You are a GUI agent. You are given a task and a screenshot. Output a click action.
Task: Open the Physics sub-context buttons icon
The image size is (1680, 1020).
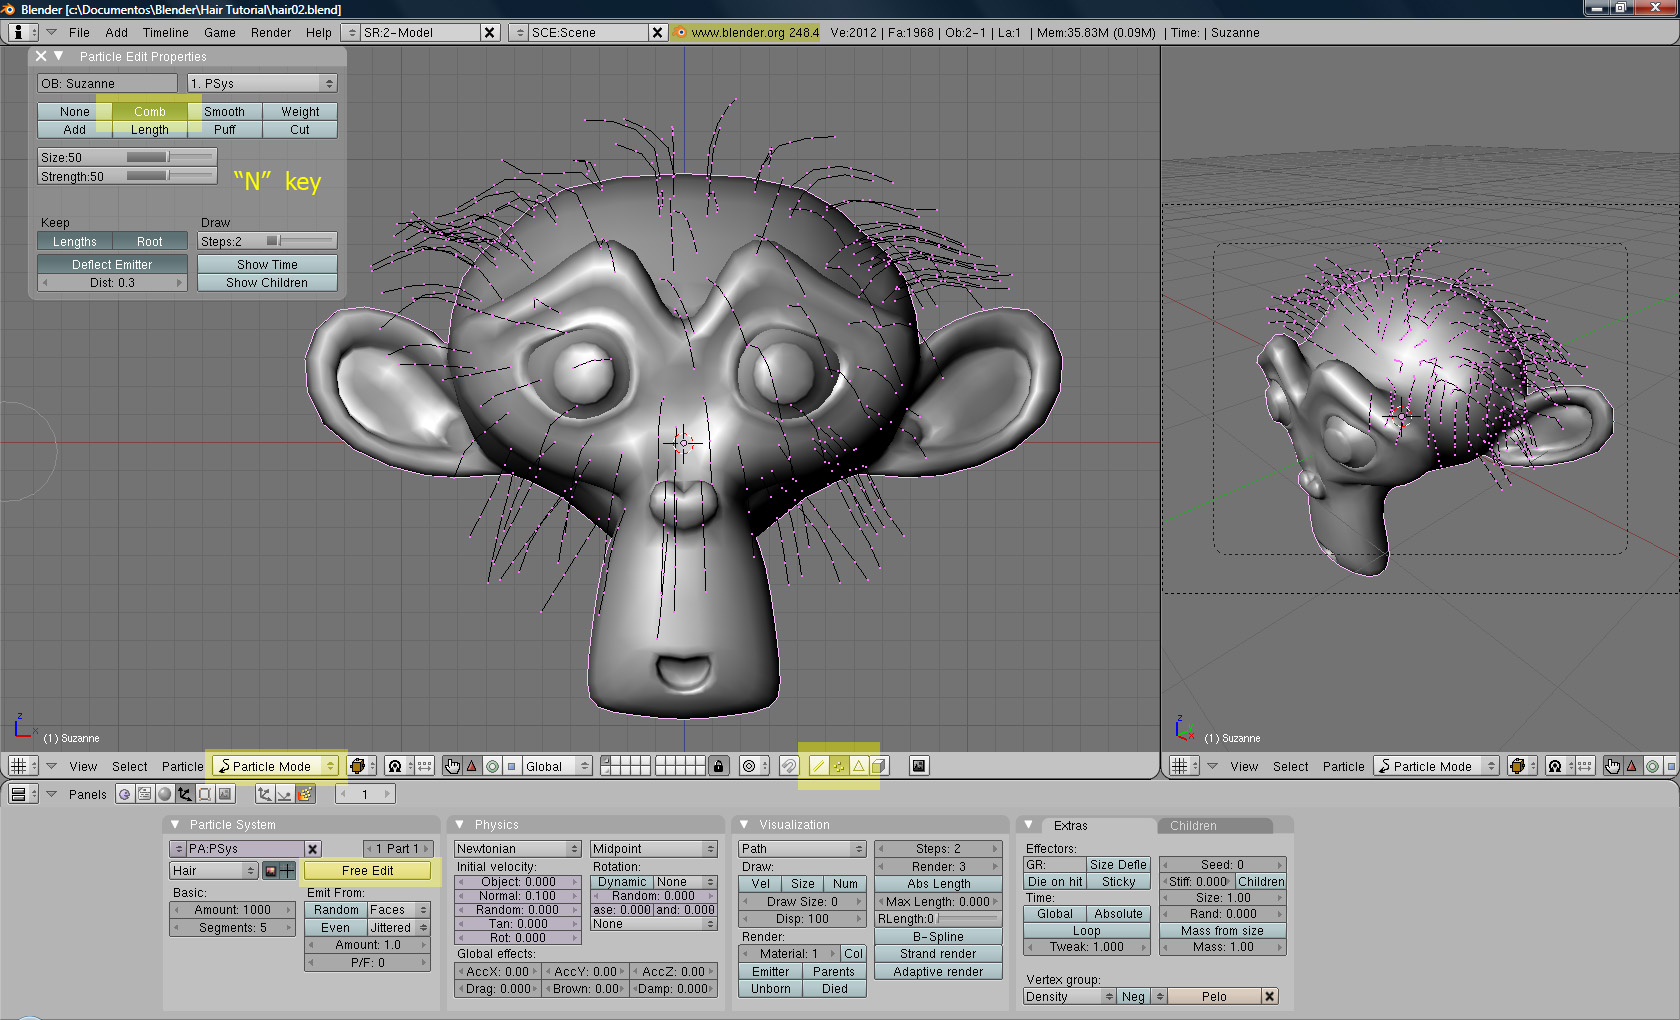[x=284, y=794]
